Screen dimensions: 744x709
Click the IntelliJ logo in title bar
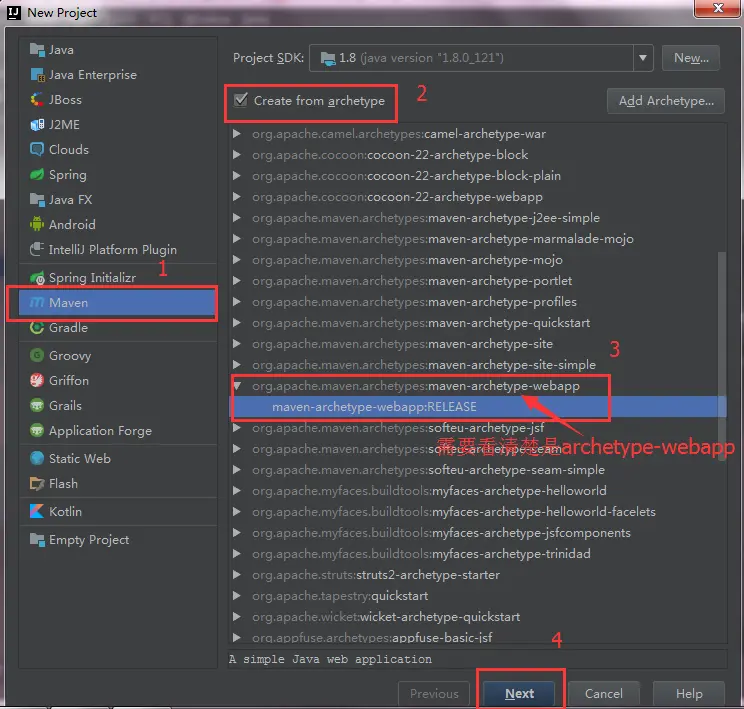tap(14, 12)
